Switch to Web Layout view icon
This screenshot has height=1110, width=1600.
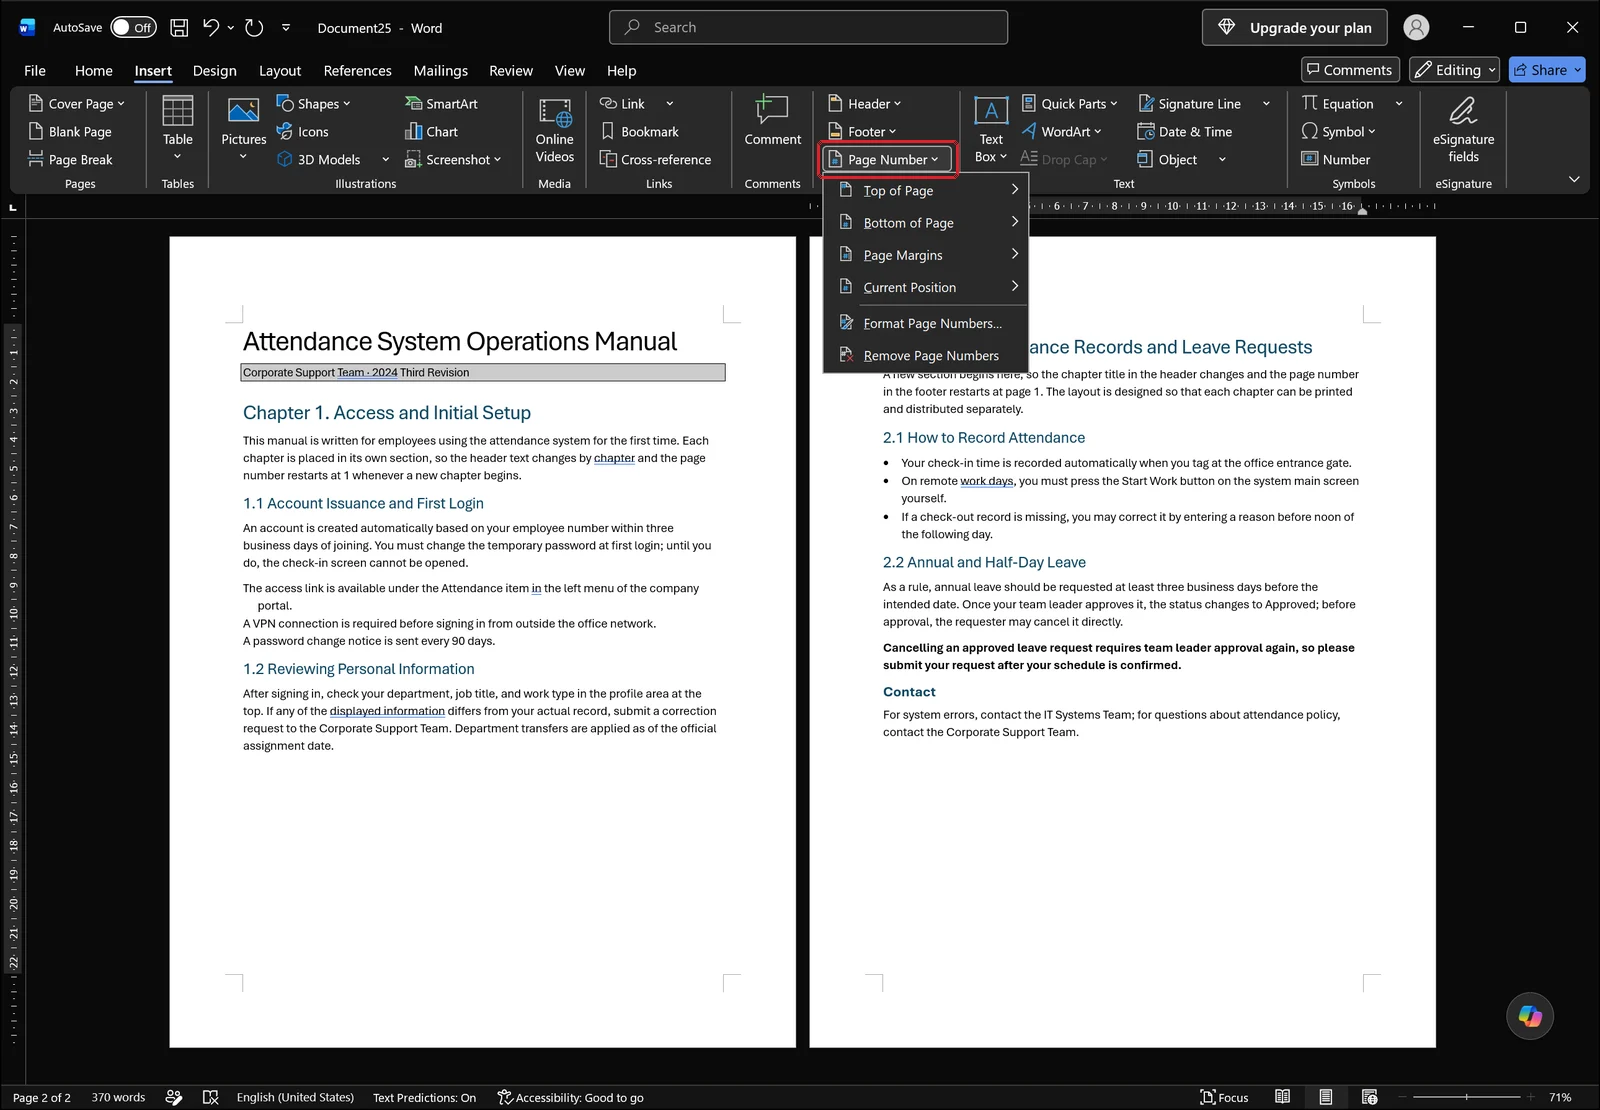(x=1370, y=1097)
